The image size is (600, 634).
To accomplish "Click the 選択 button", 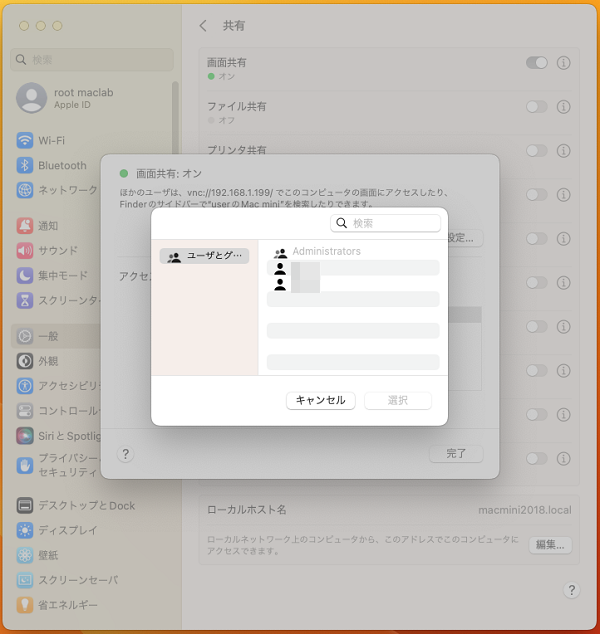I will 398,400.
